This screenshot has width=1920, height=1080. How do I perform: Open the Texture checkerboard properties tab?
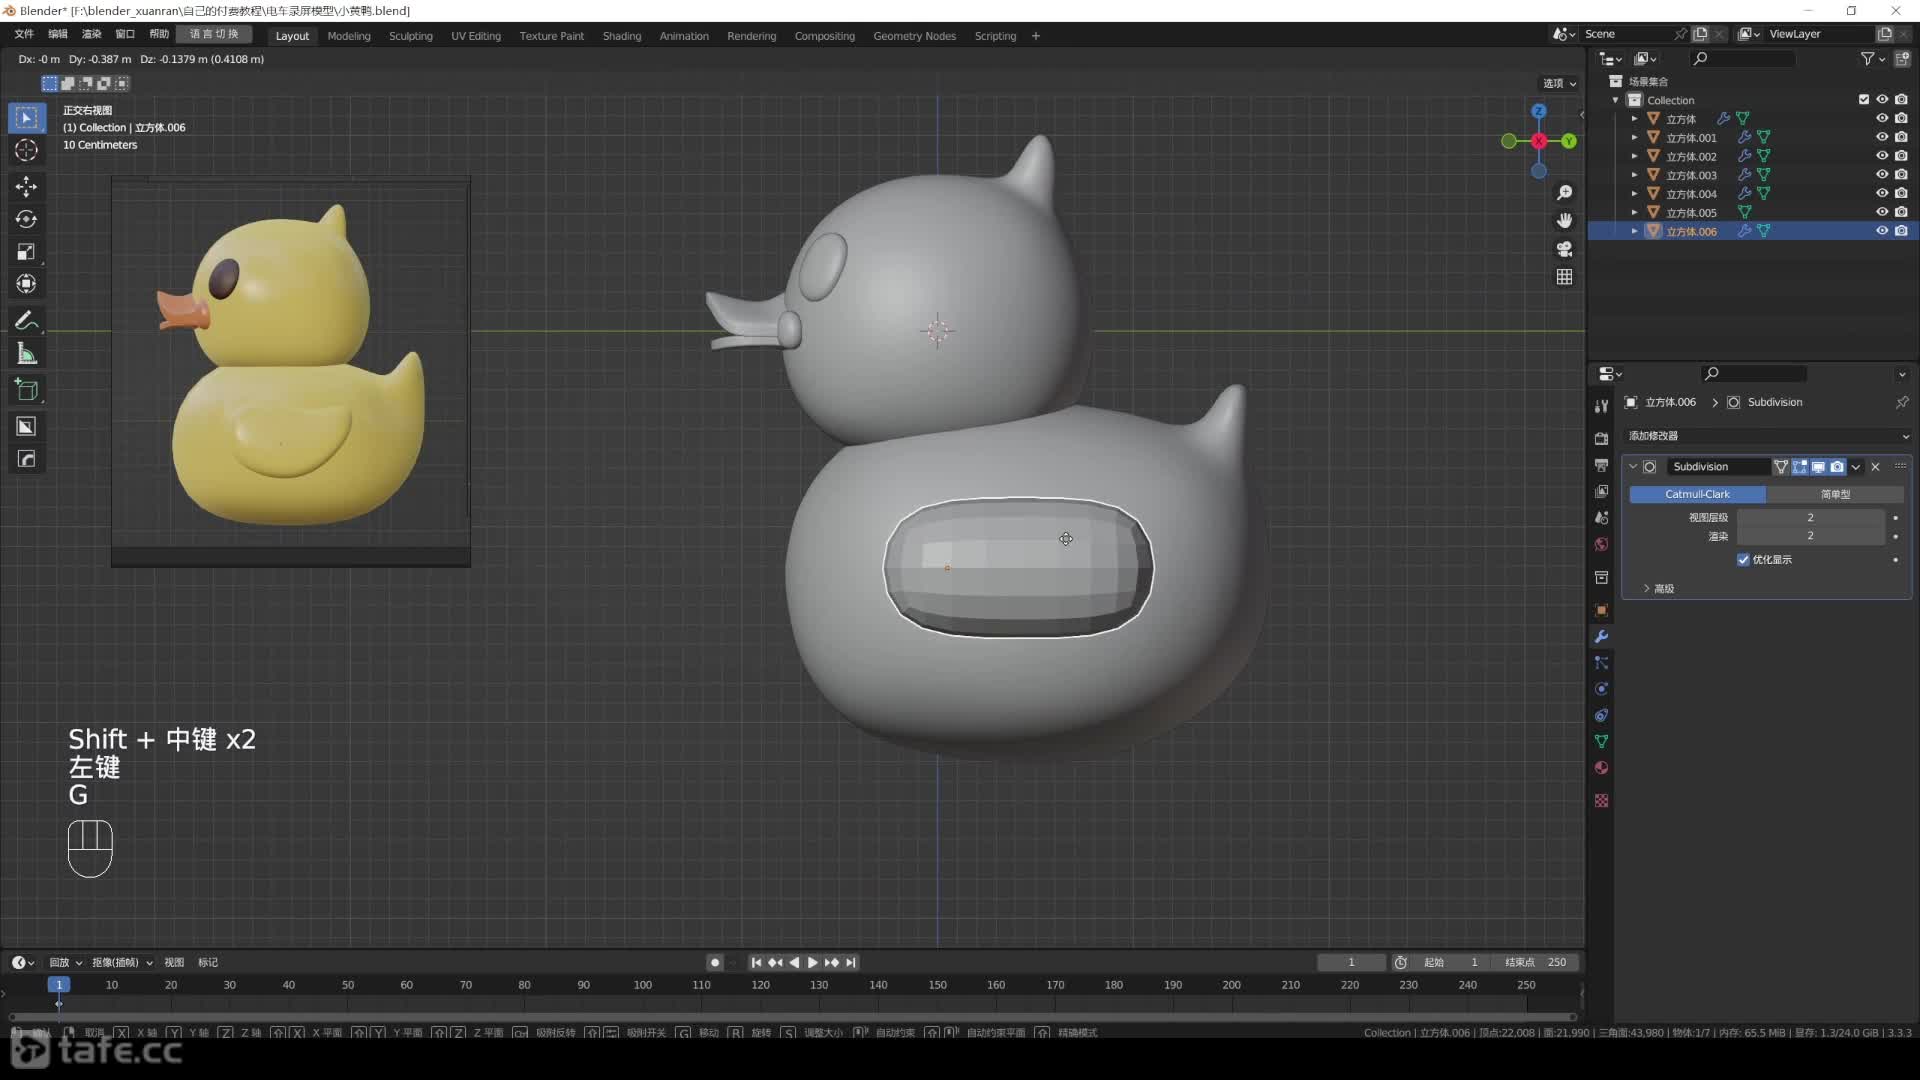(1601, 801)
